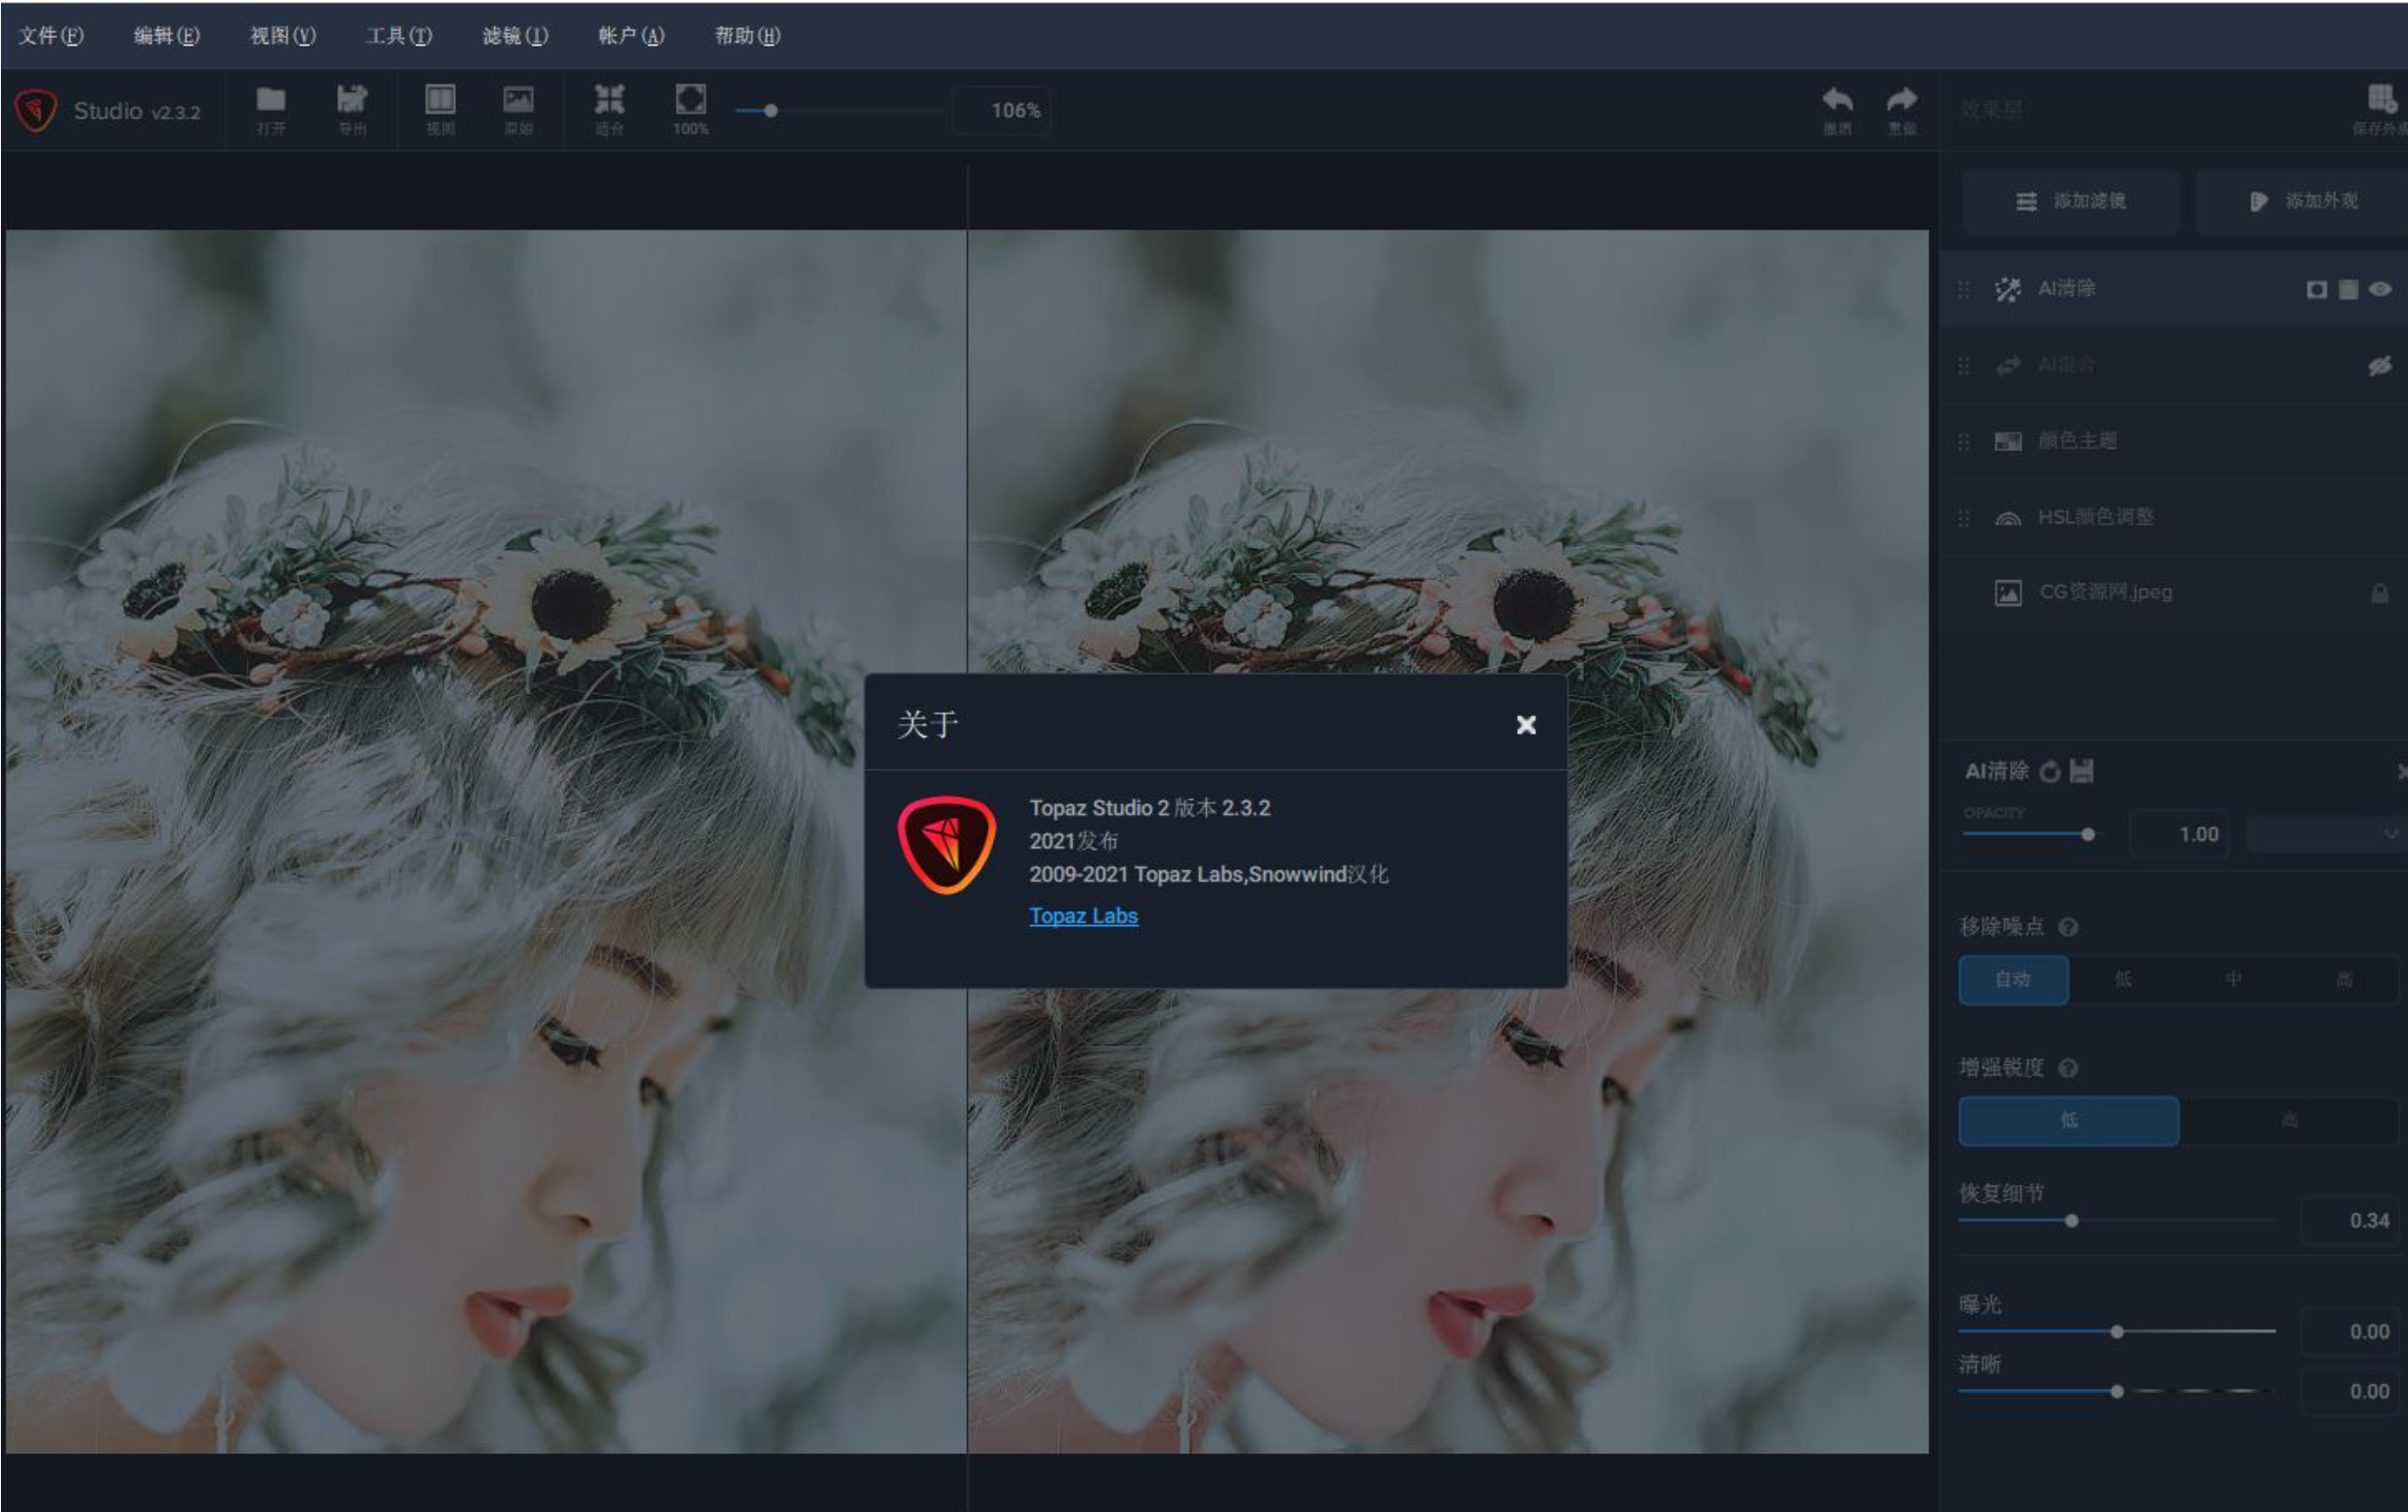Select 自动 for 移除噪点
This screenshot has height=1512, width=2408.
tap(2013, 980)
